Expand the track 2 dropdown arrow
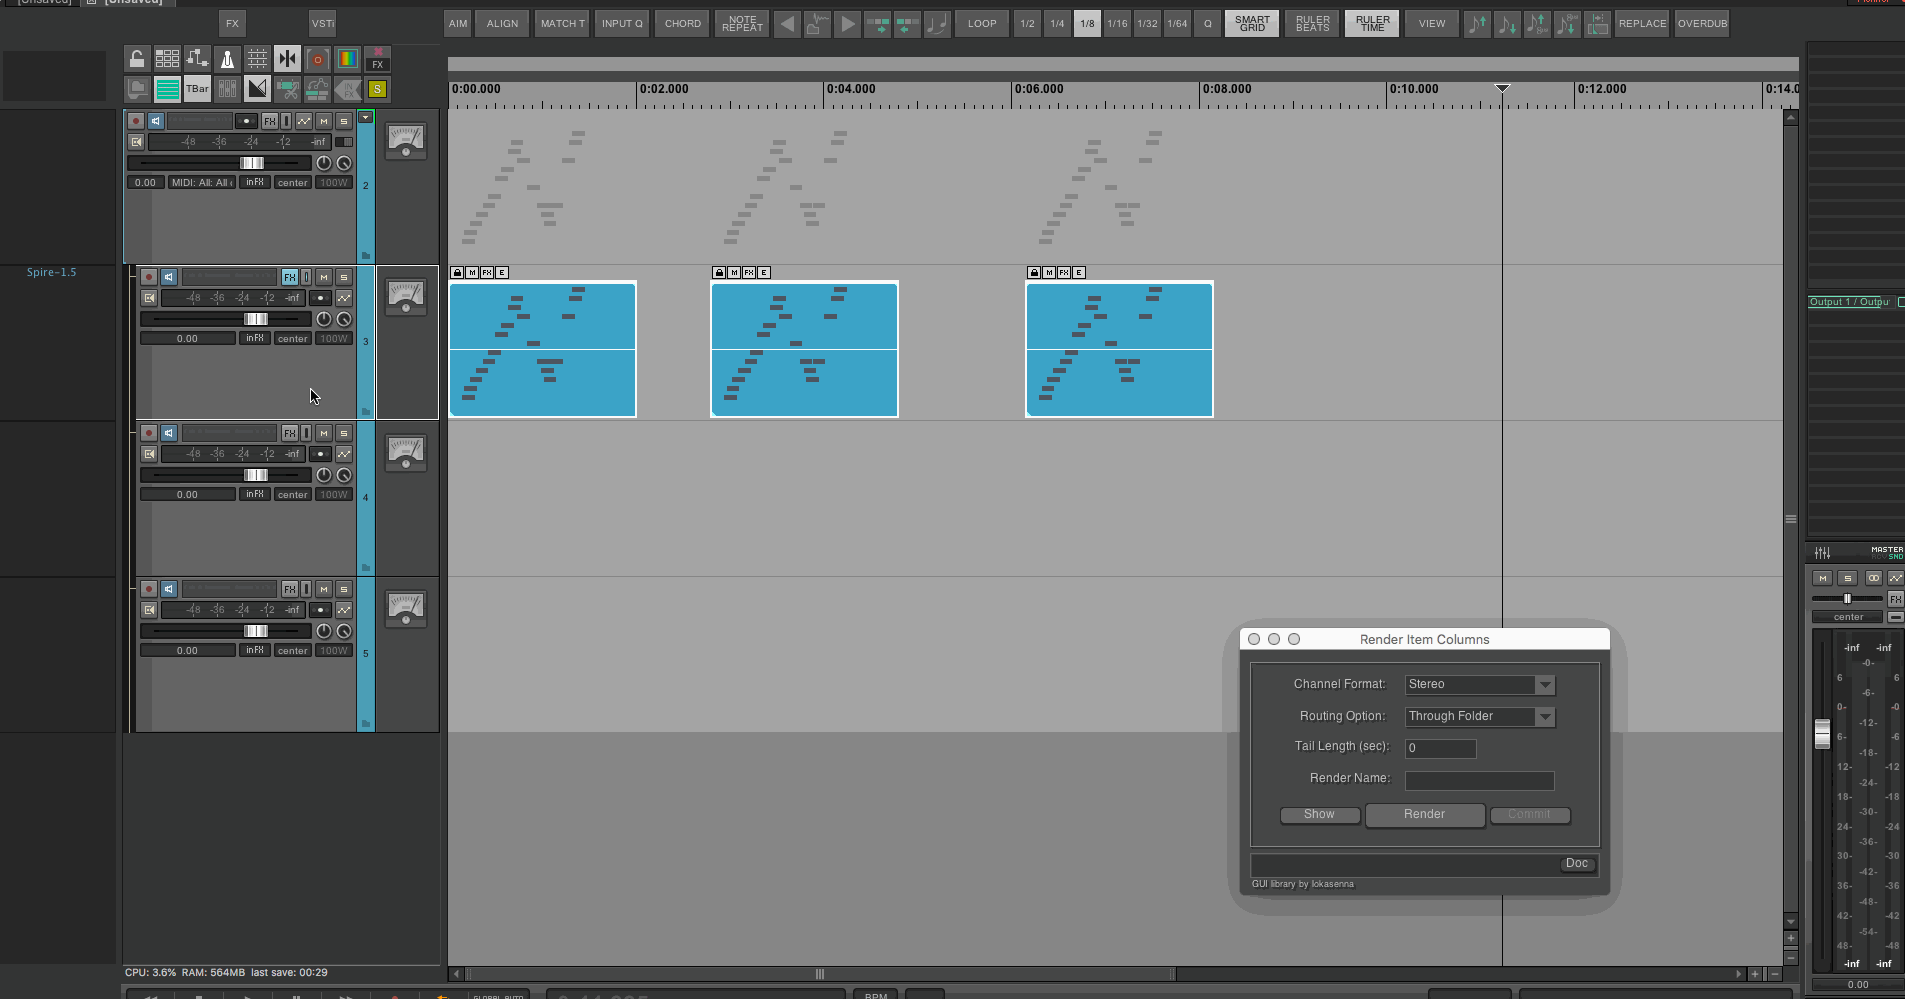The image size is (1905, 999). click(366, 118)
